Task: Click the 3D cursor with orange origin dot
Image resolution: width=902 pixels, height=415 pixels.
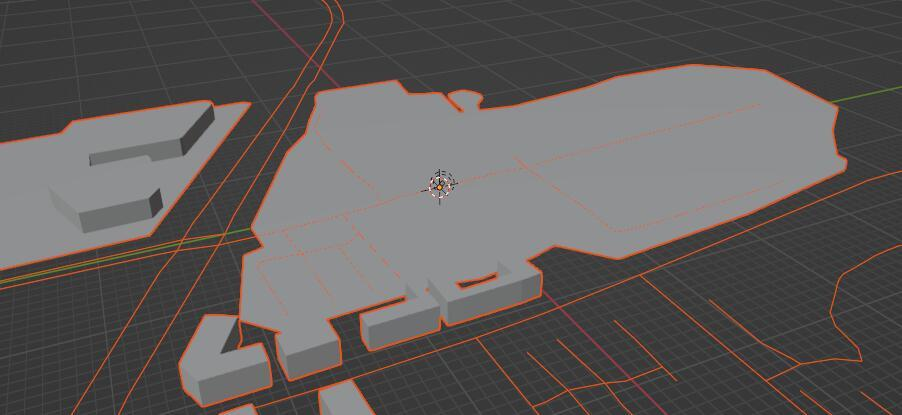Action: [440, 186]
